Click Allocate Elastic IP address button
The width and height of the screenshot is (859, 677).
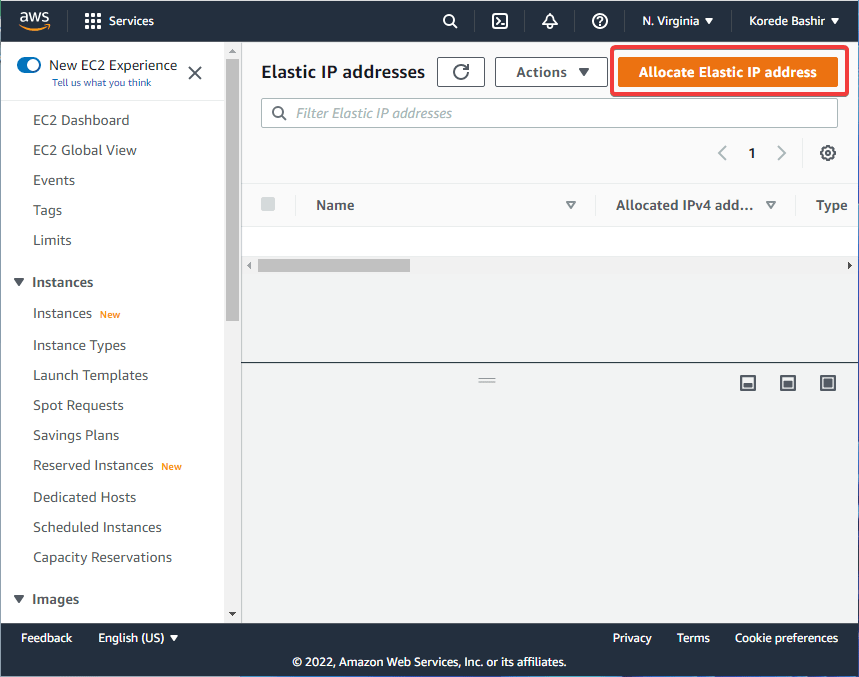point(728,72)
